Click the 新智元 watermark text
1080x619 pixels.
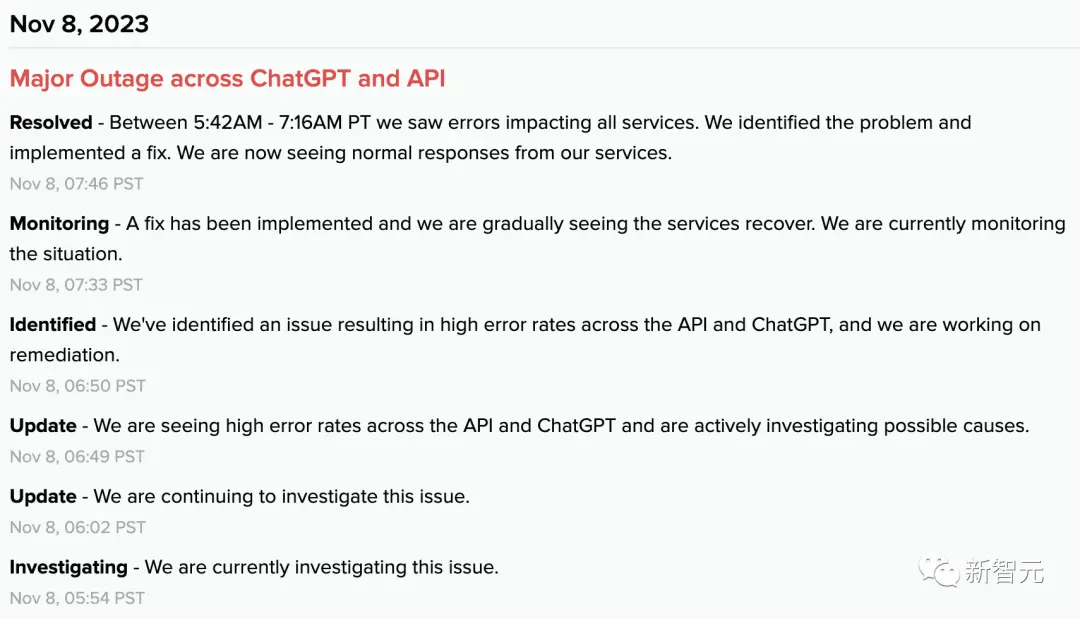click(x=1004, y=572)
